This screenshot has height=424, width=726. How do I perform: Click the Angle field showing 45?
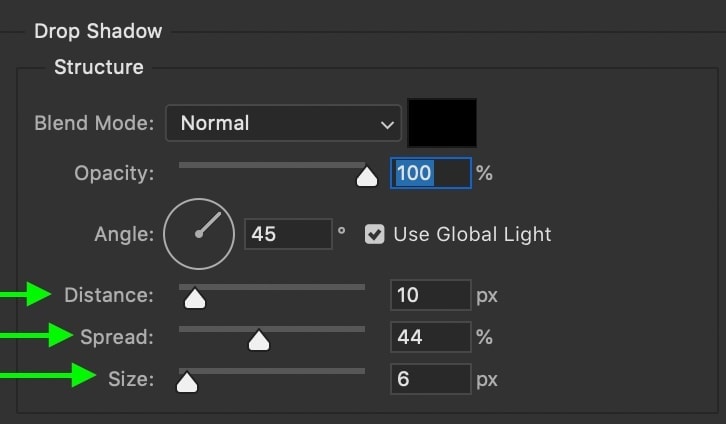288,234
